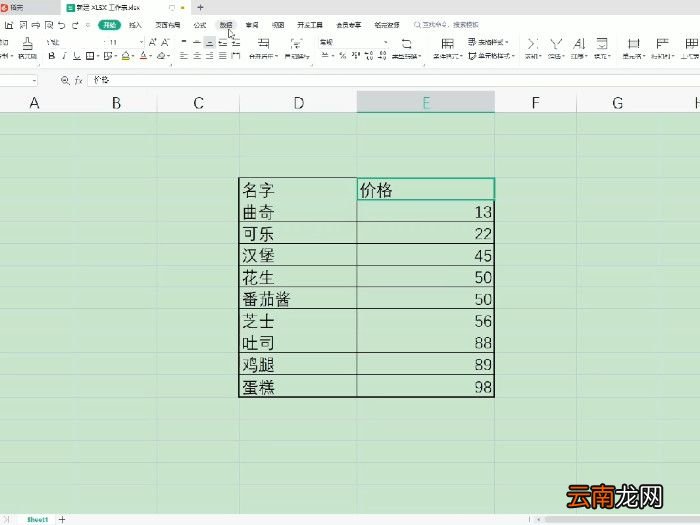This screenshot has height=525, width=700.
Task: Toggle underline formatting
Action: pos(77,56)
